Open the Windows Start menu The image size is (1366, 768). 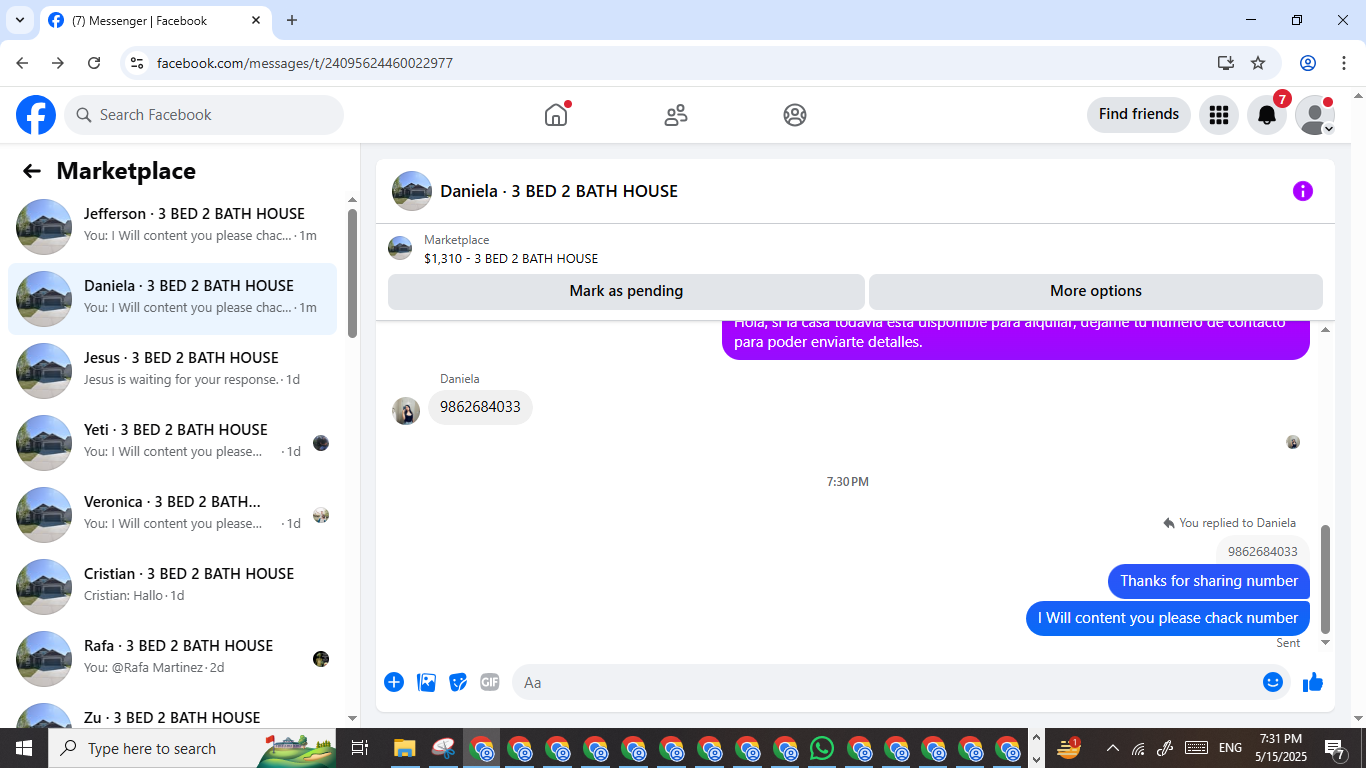(x=24, y=748)
